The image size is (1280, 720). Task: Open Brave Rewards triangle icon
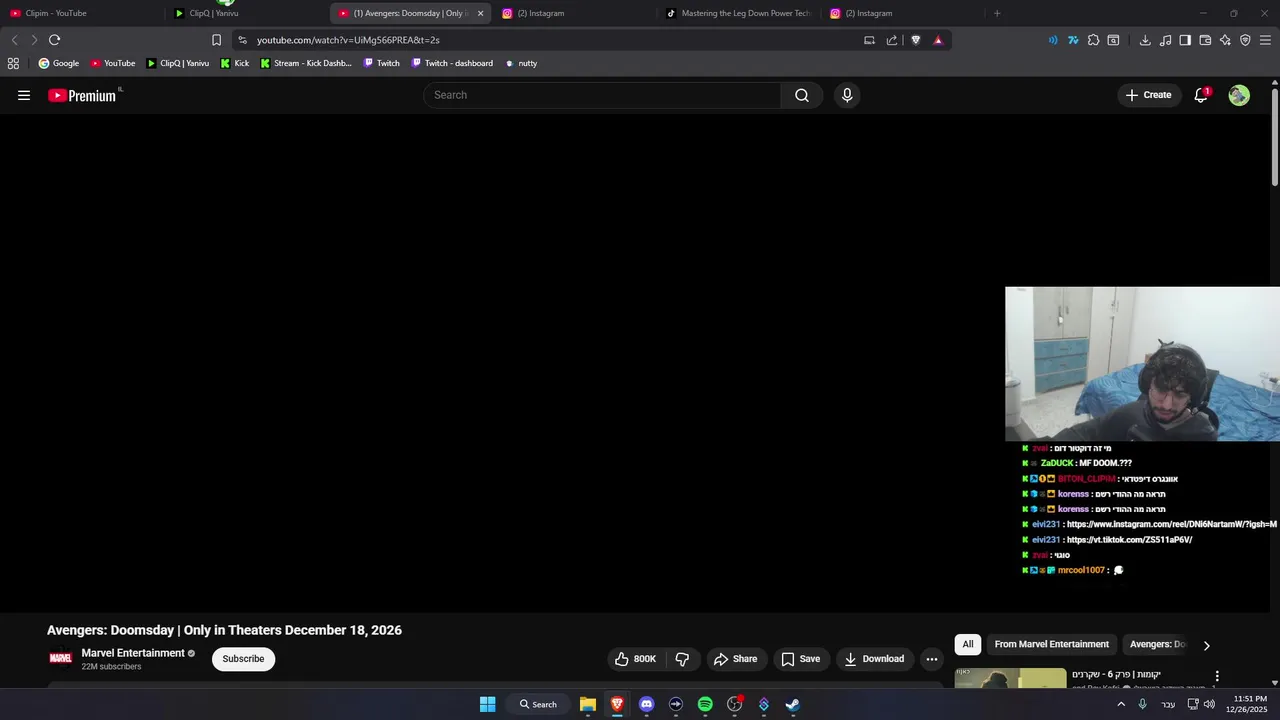[x=938, y=40]
